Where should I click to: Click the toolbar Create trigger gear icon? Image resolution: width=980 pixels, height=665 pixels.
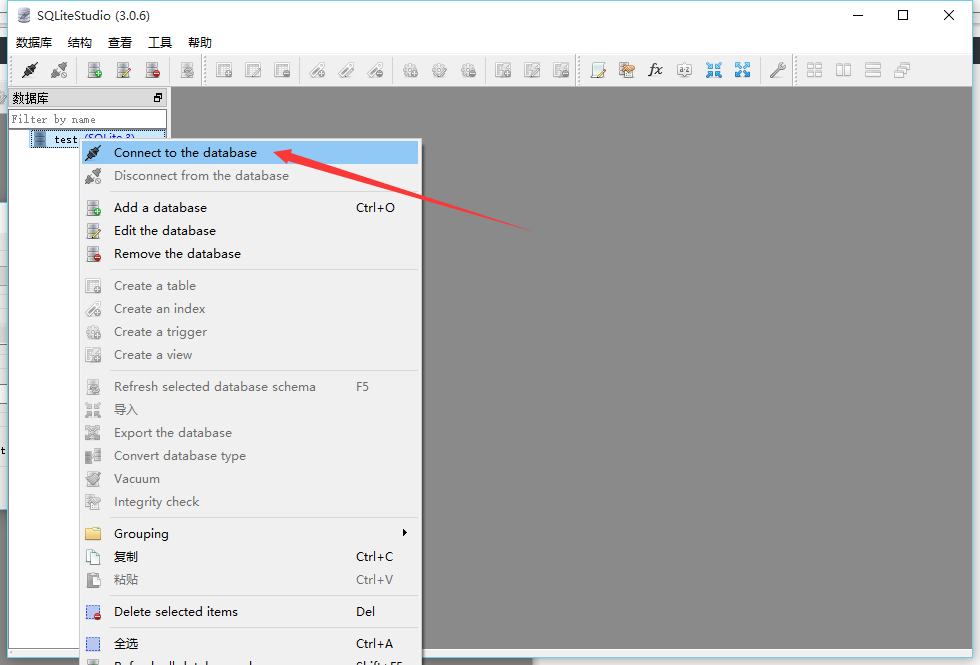pos(410,70)
